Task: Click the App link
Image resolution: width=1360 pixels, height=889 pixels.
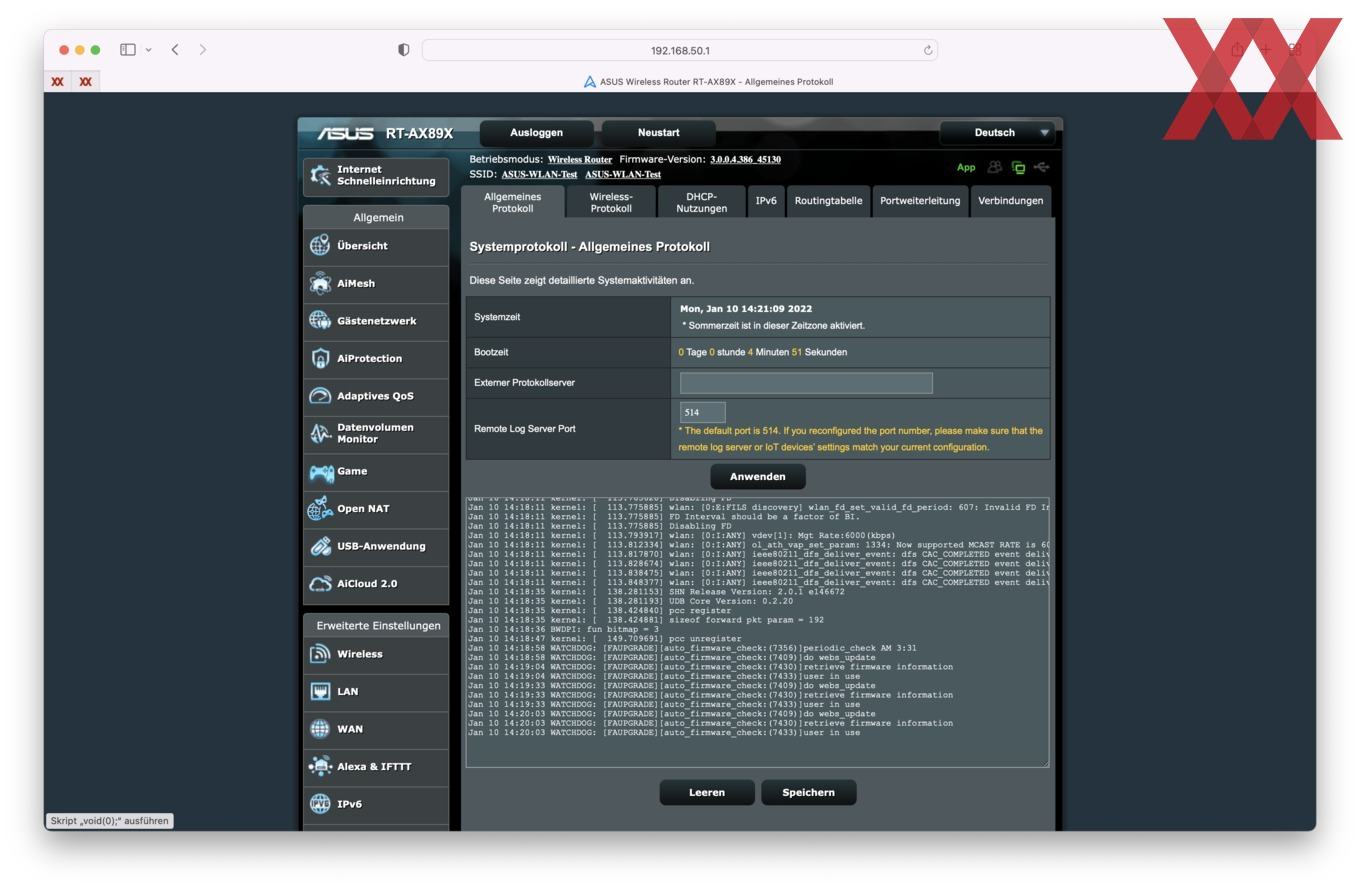Action: click(966, 168)
